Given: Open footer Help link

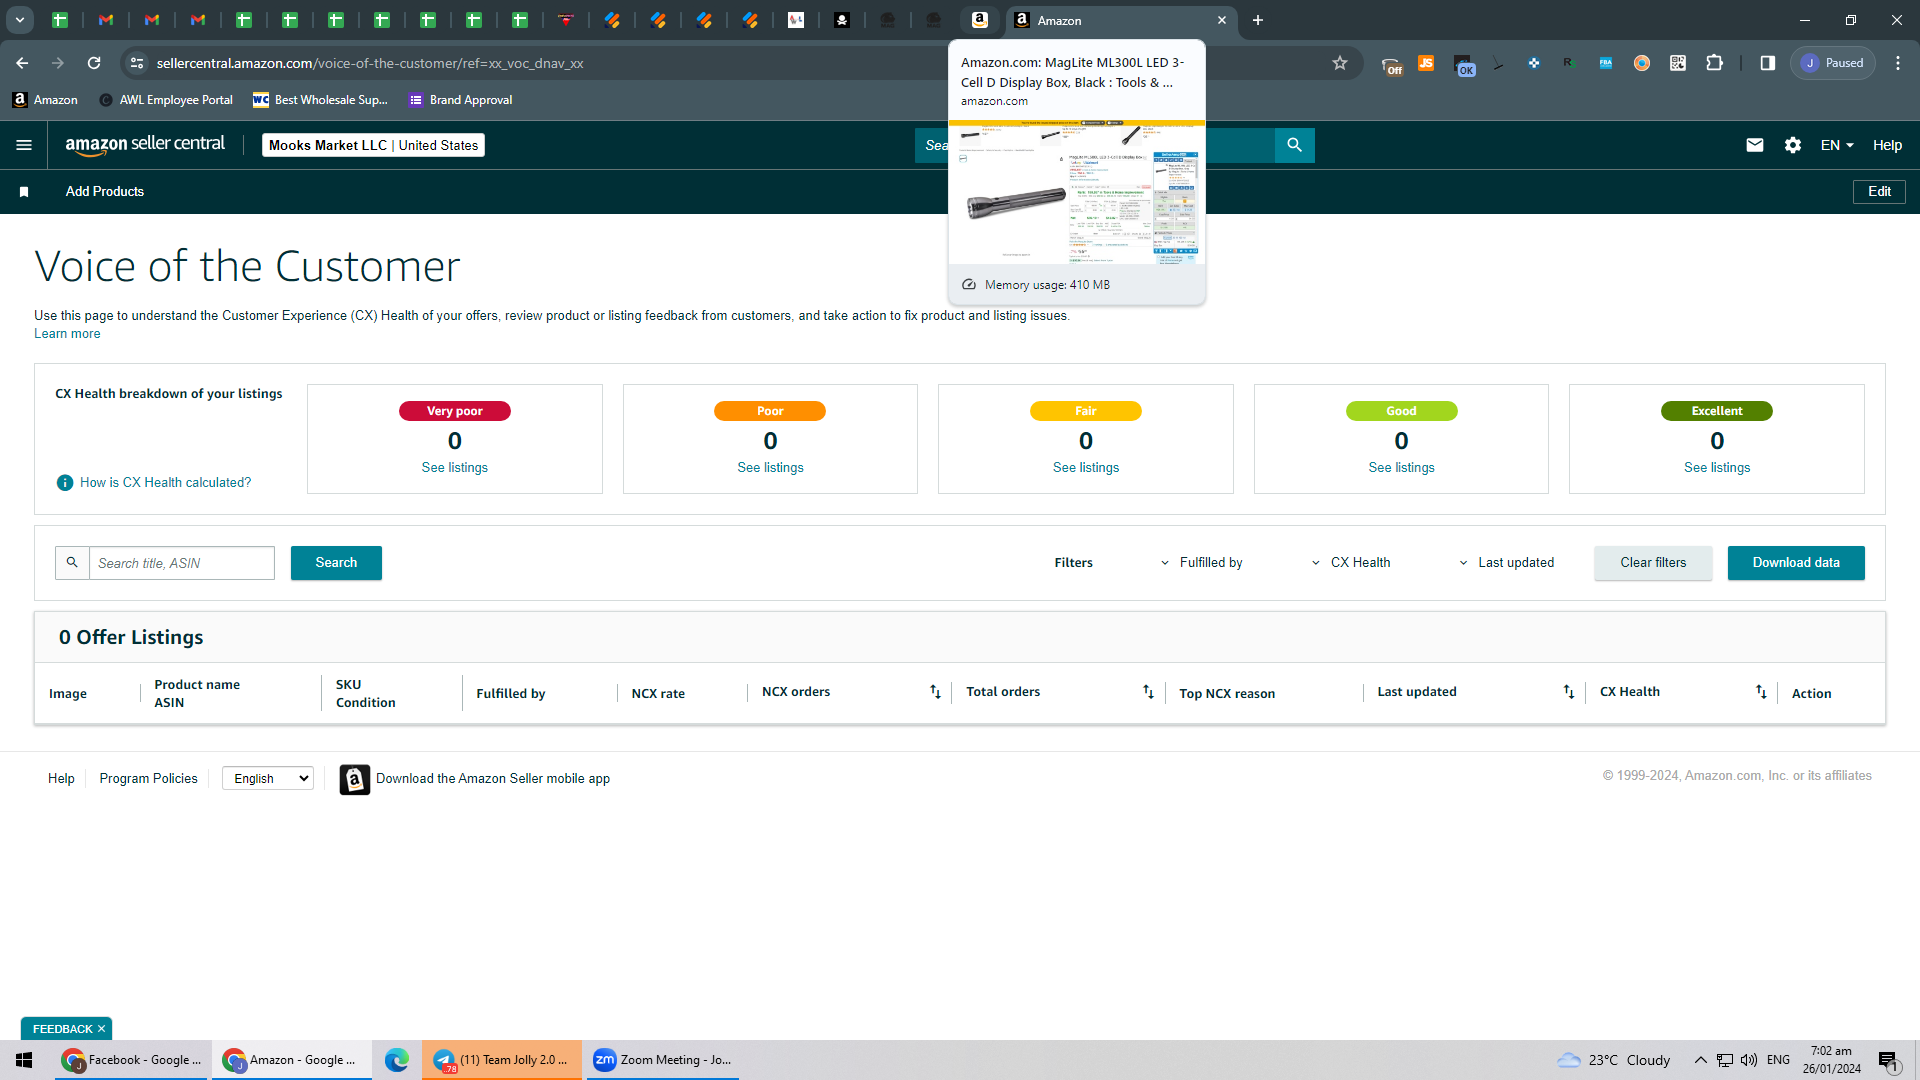Looking at the screenshot, I should click(x=61, y=779).
